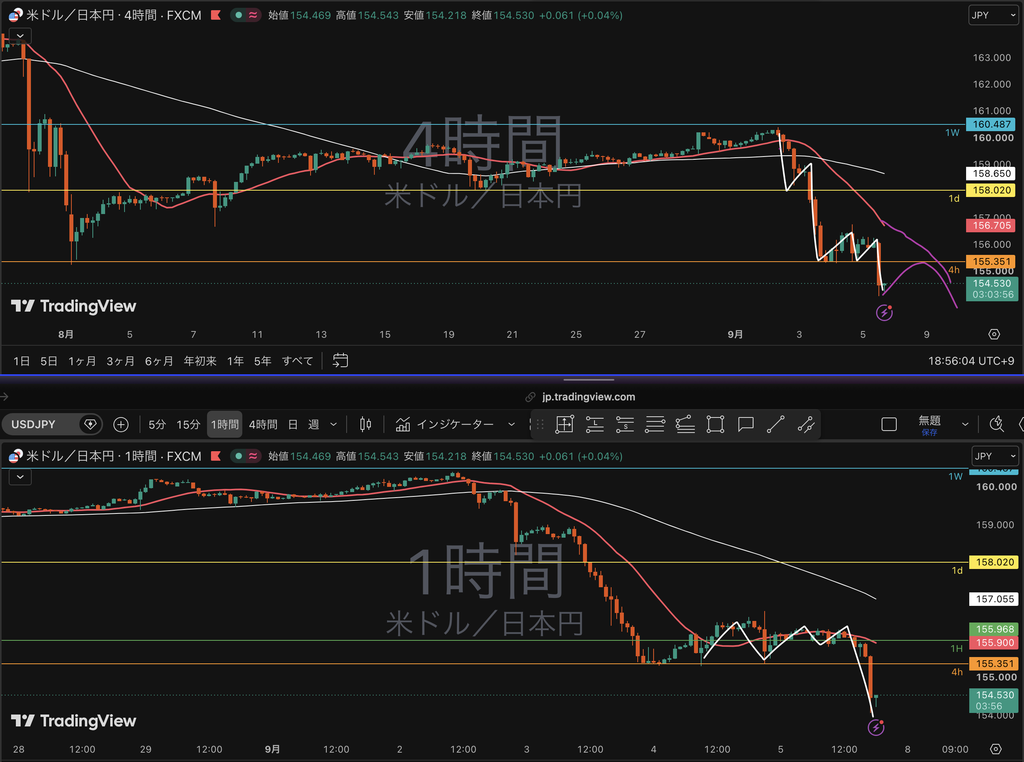Expand more timeframes chevron after 週

pyautogui.click(x=333, y=424)
